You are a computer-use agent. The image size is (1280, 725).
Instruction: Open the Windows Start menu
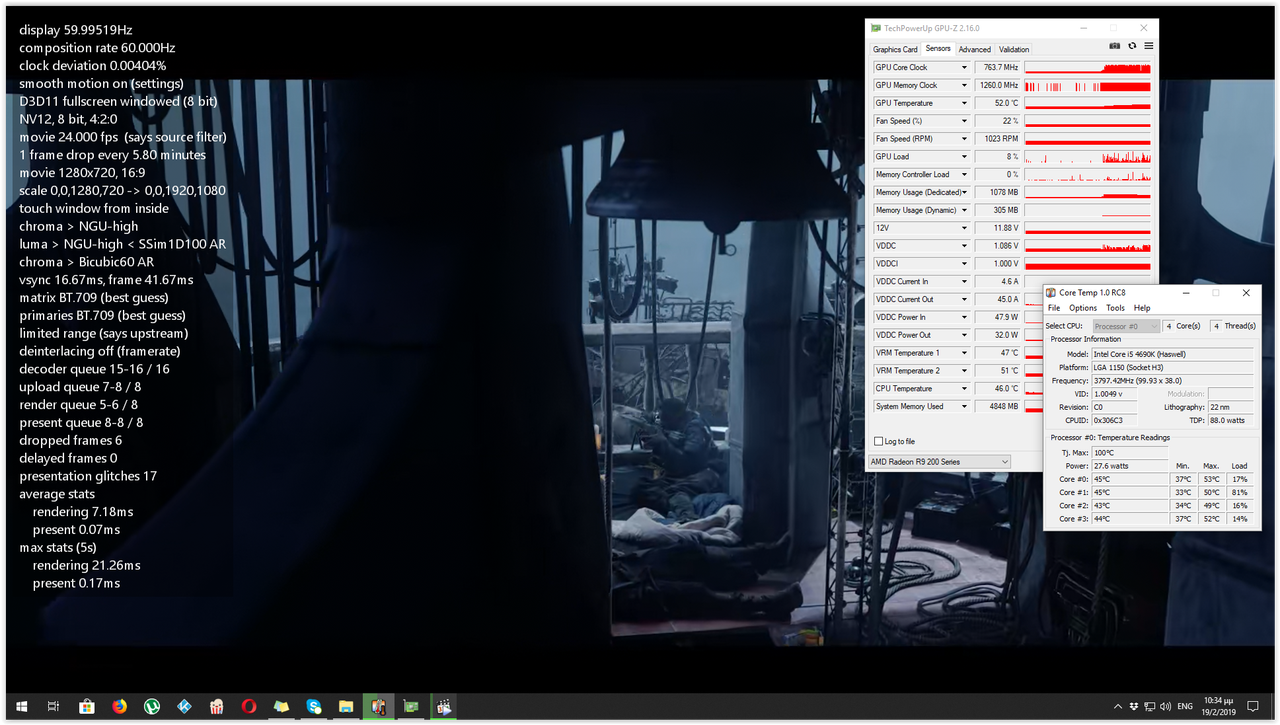(22, 706)
